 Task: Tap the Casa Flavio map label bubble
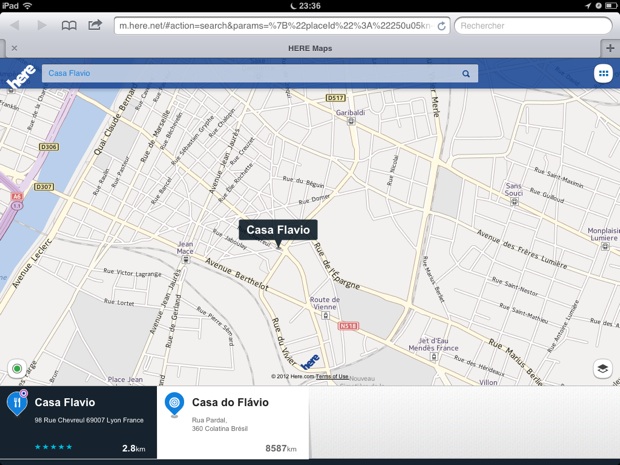coord(278,230)
